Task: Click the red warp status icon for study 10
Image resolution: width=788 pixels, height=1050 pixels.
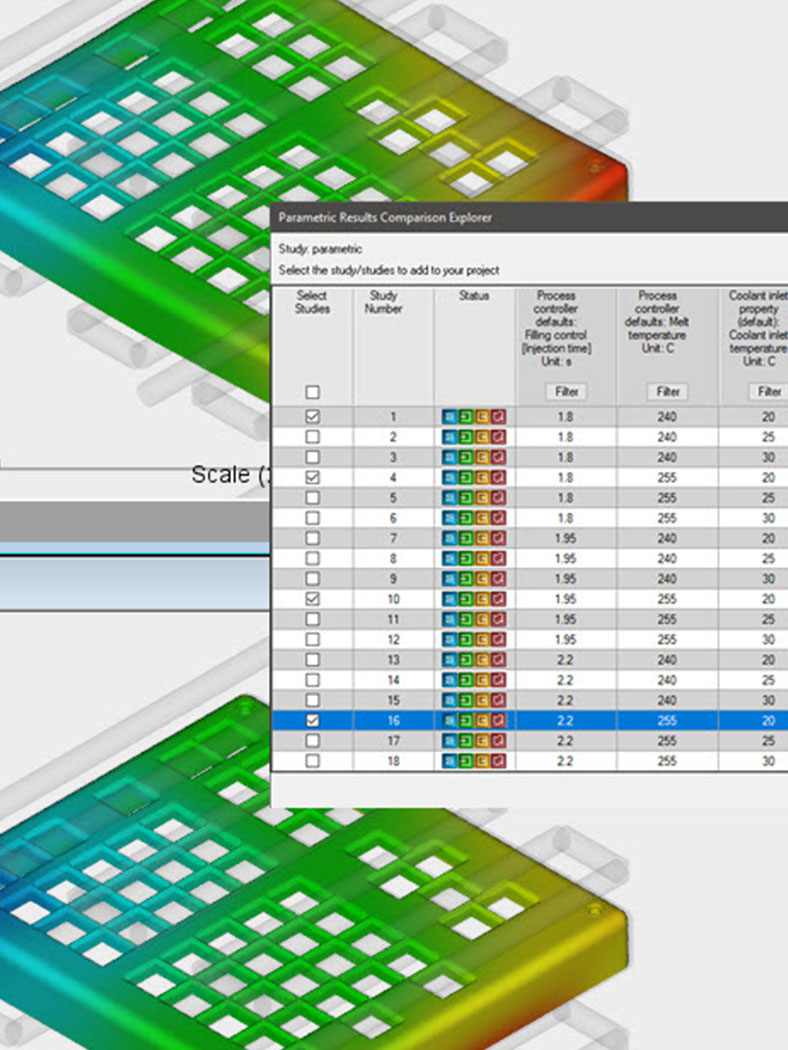Action: coord(497,599)
